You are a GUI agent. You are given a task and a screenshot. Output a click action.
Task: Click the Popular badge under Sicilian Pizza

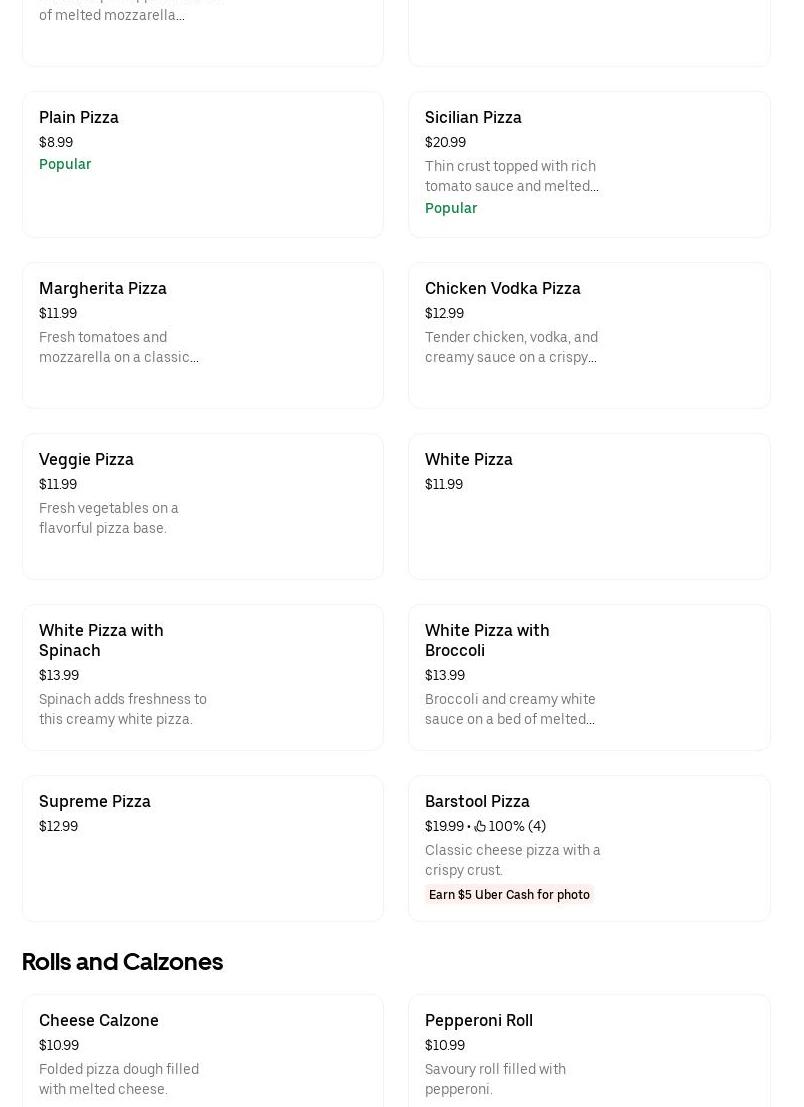[451, 208]
